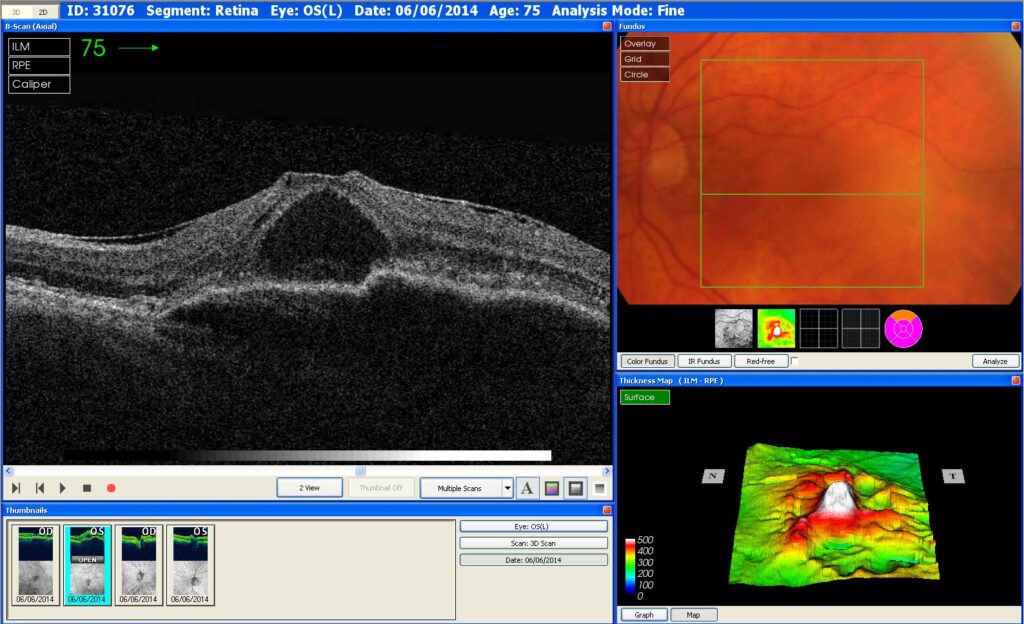Show the Red-free fundus image
The width and height of the screenshot is (1024, 624).
click(x=761, y=361)
